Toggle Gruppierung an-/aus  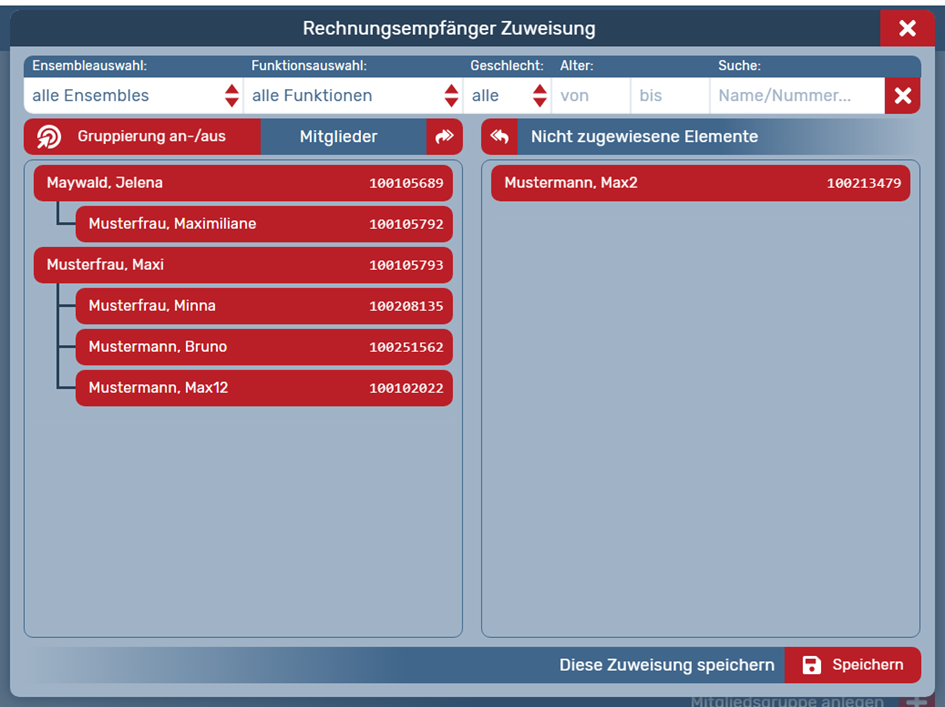click(x=151, y=137)
